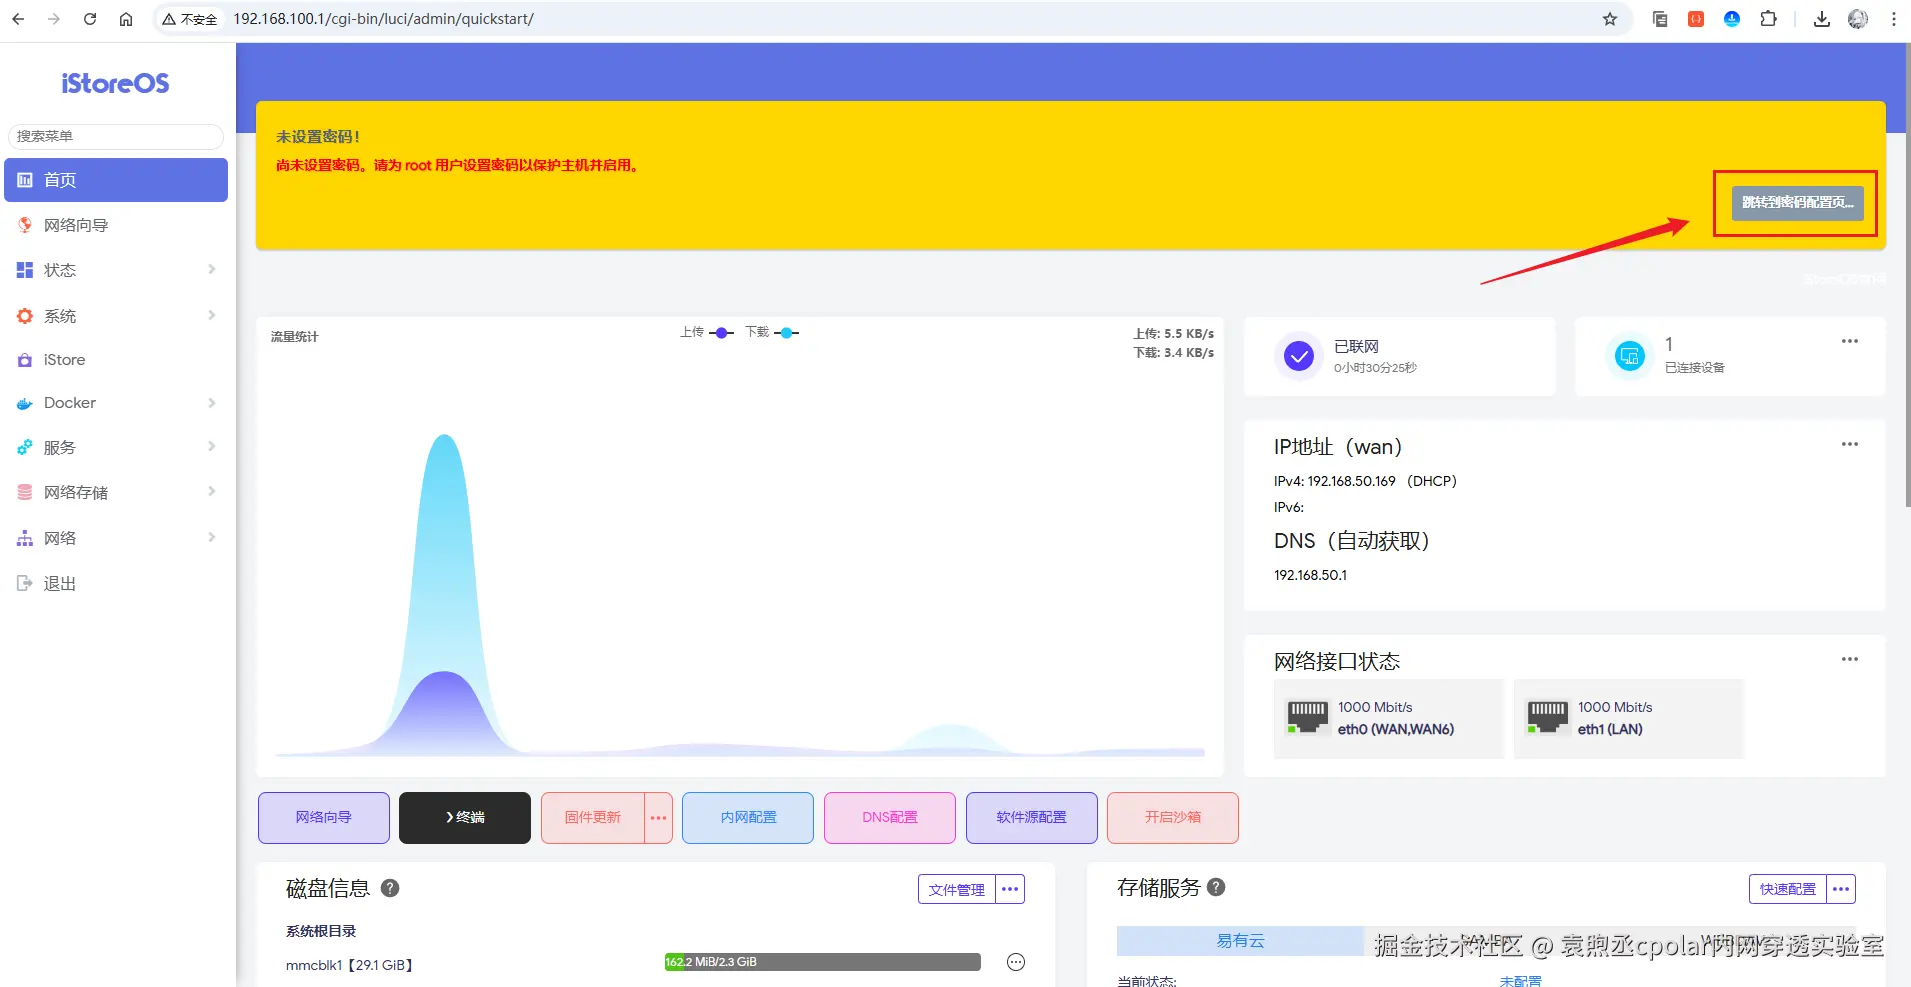Click the browser back arrow
Viewport: 1911px width, 987px height.
point(18,19)
